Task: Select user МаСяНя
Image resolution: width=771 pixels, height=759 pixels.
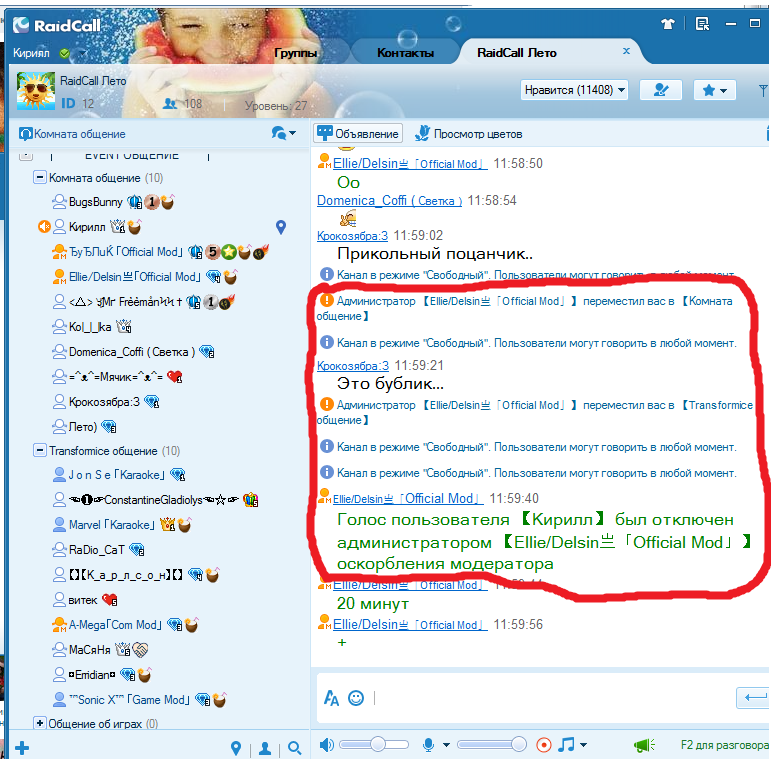Action: click(x=89, y=650)
